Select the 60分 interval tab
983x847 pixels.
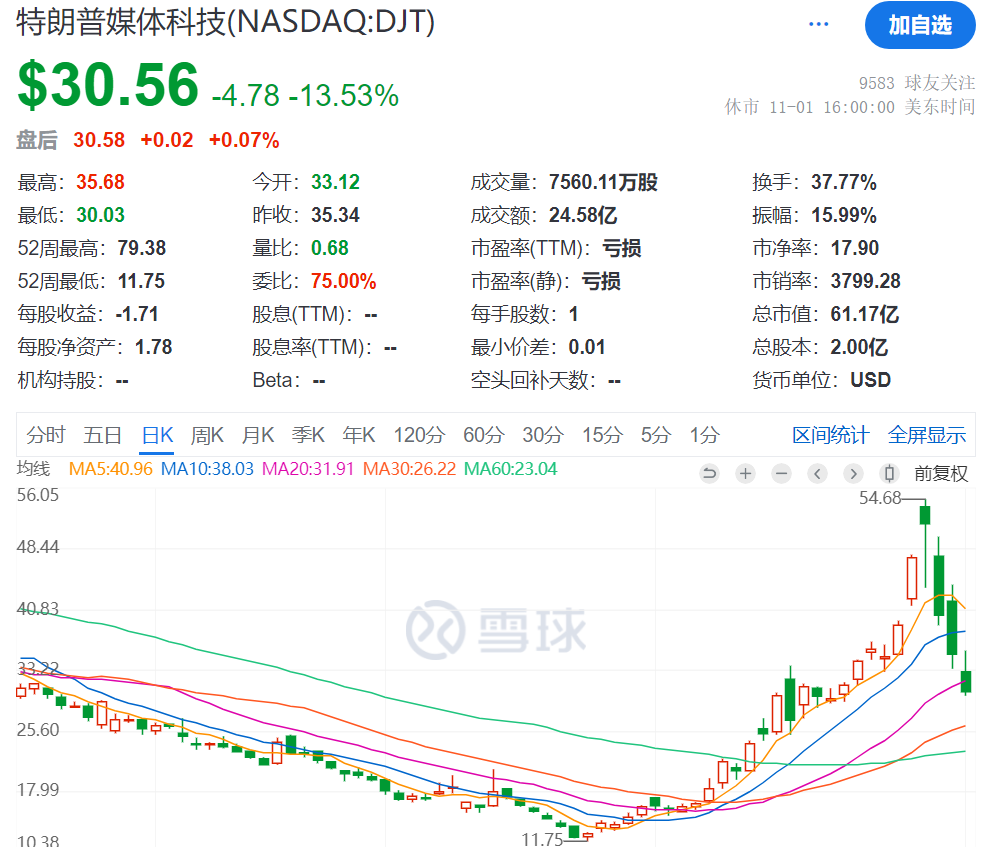[482, 435]
